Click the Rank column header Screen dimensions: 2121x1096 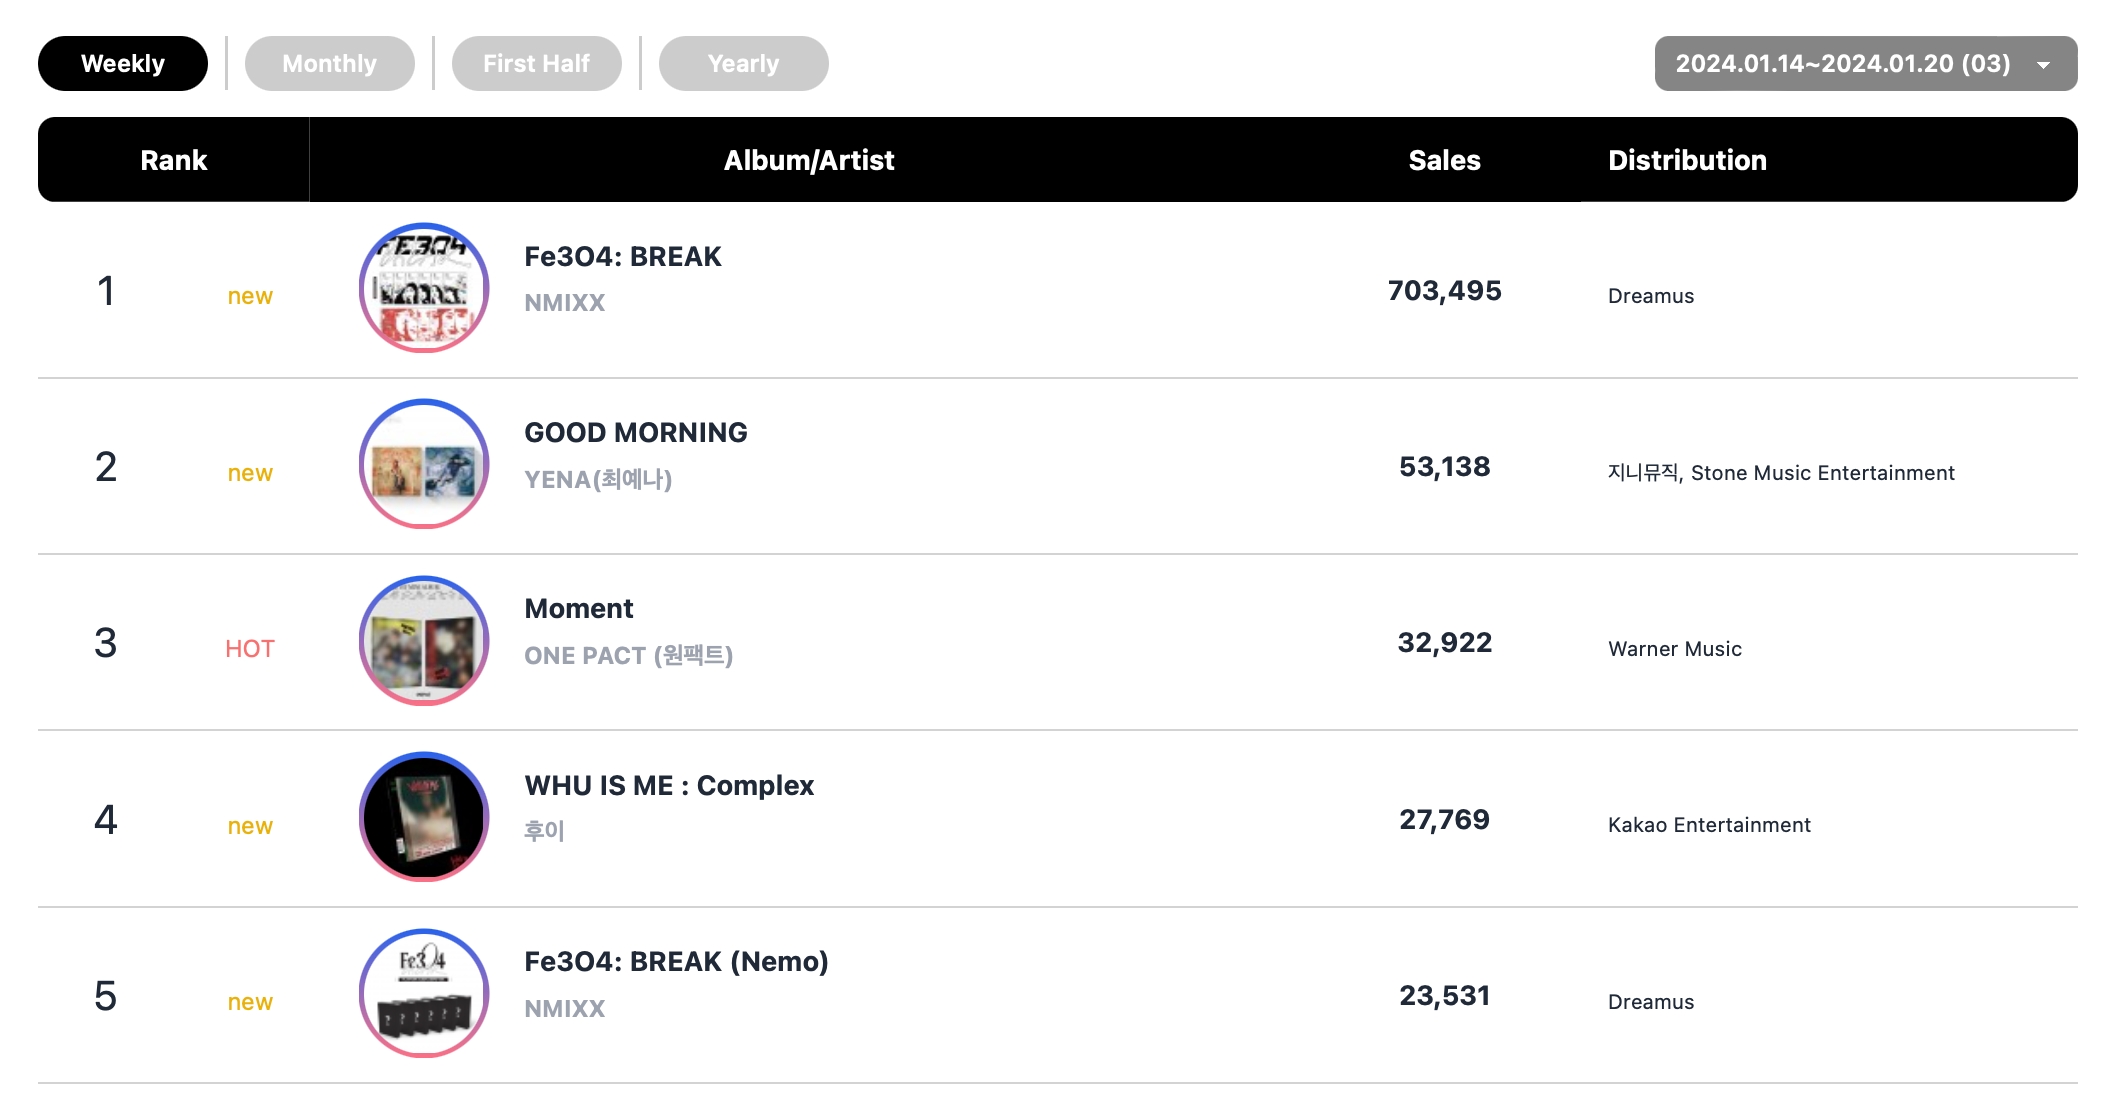point(174,161)
